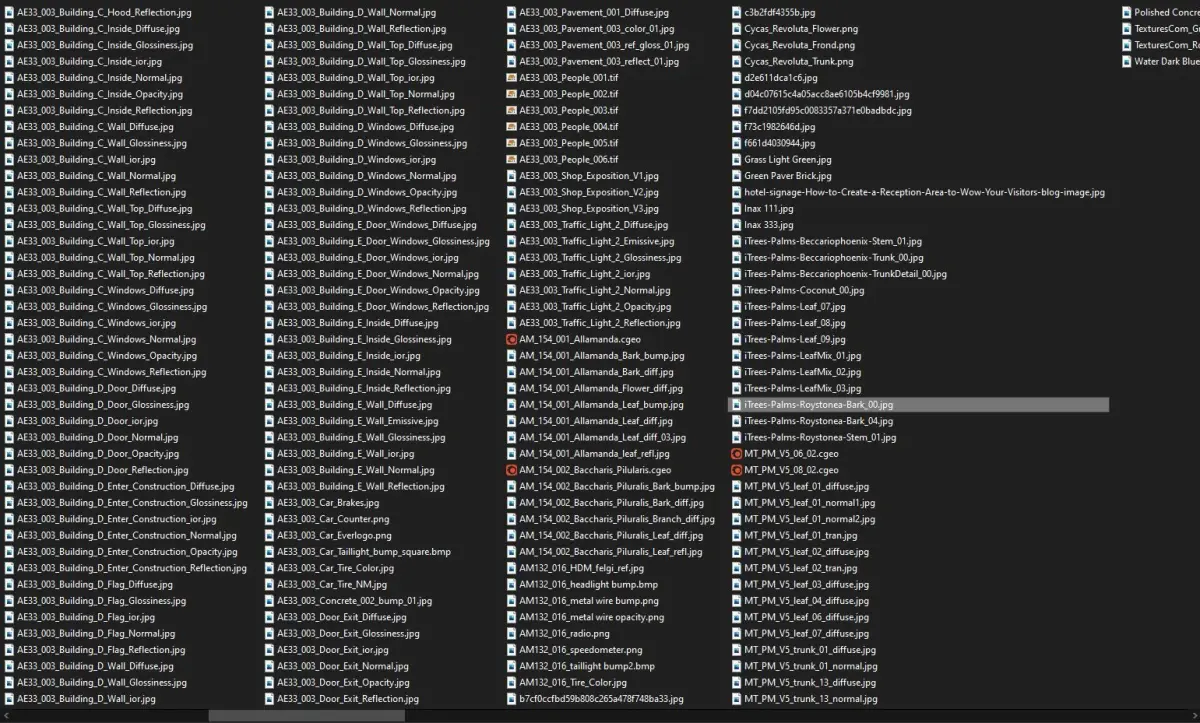Image resolution: width=1200 pixels, height=723 pixels.
Task: Select iTrees-Palms-LeafMix_02.jpg
Action: pos(802,372)
